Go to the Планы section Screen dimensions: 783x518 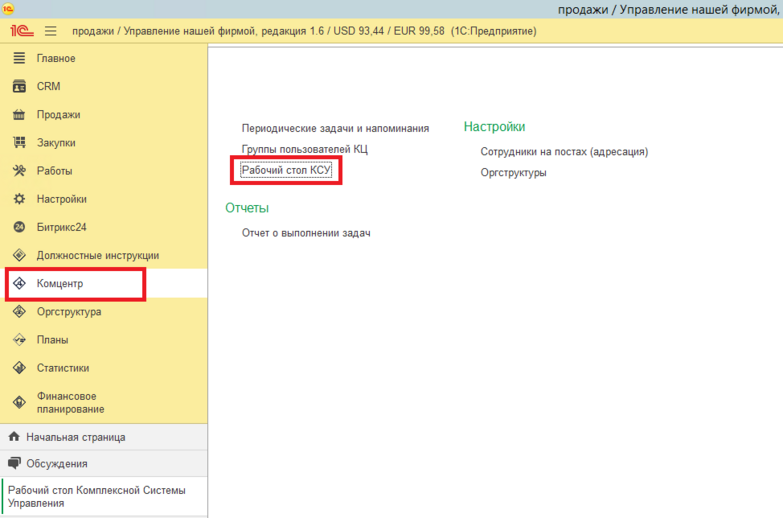tap(103, 340)
